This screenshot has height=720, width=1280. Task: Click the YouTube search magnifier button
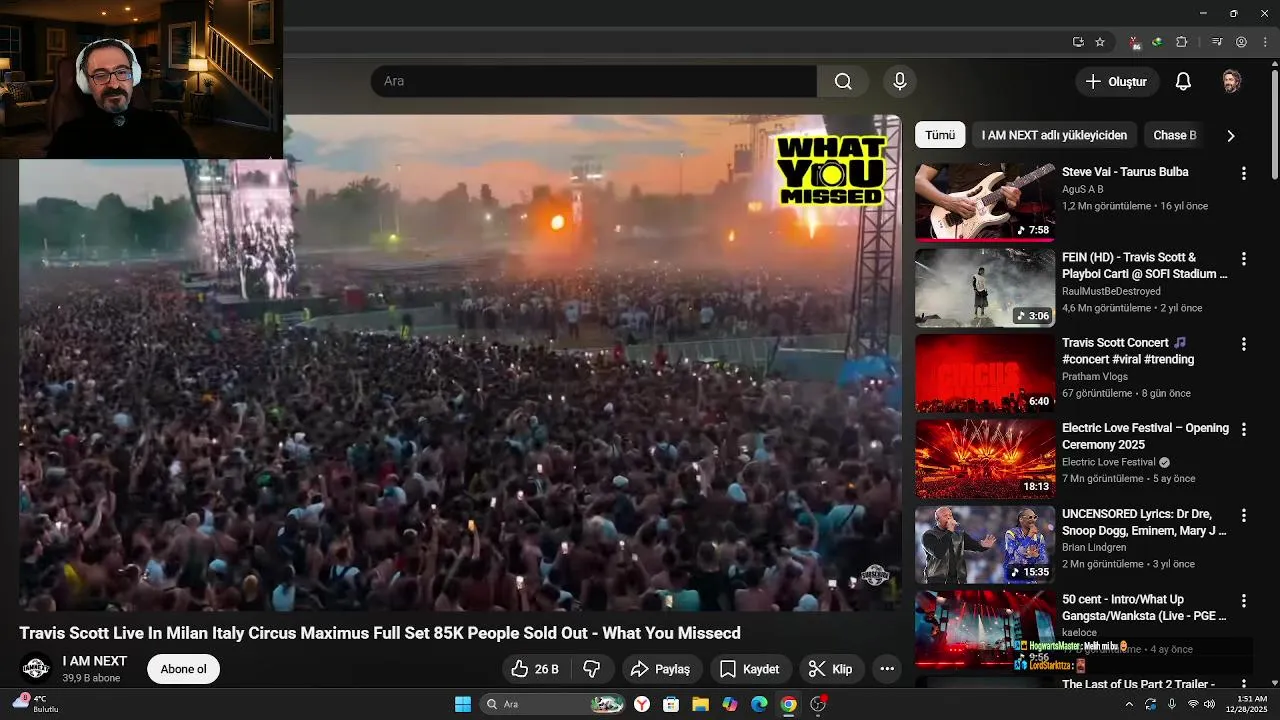(843, 81)
